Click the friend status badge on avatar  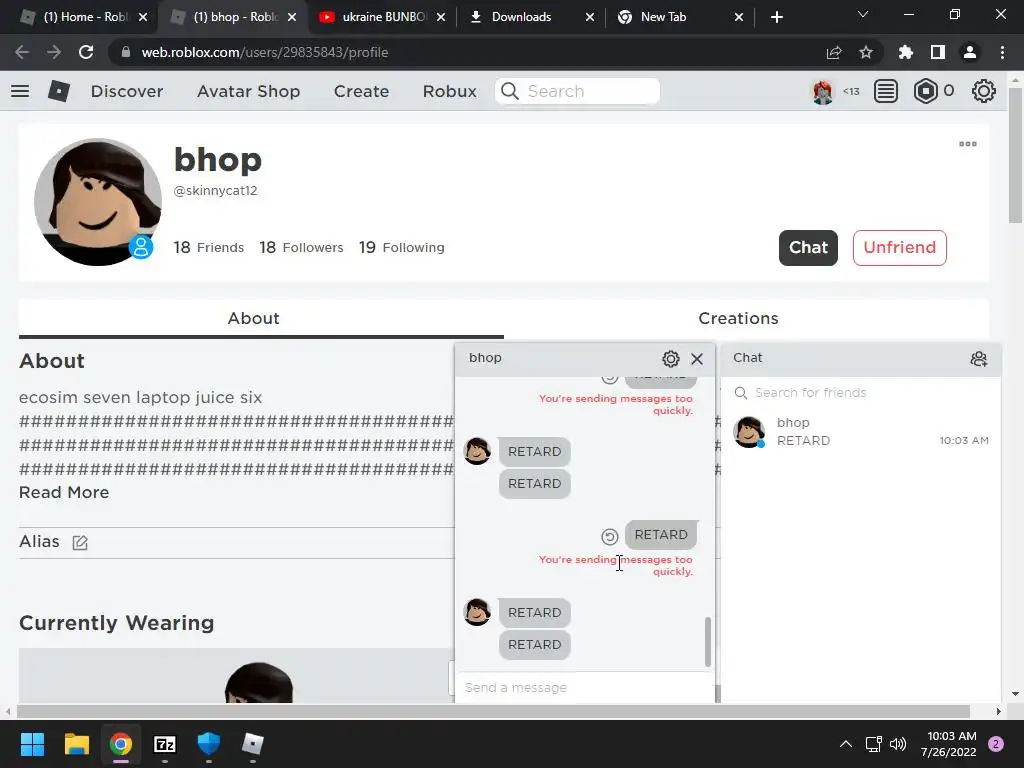point(141,247)
